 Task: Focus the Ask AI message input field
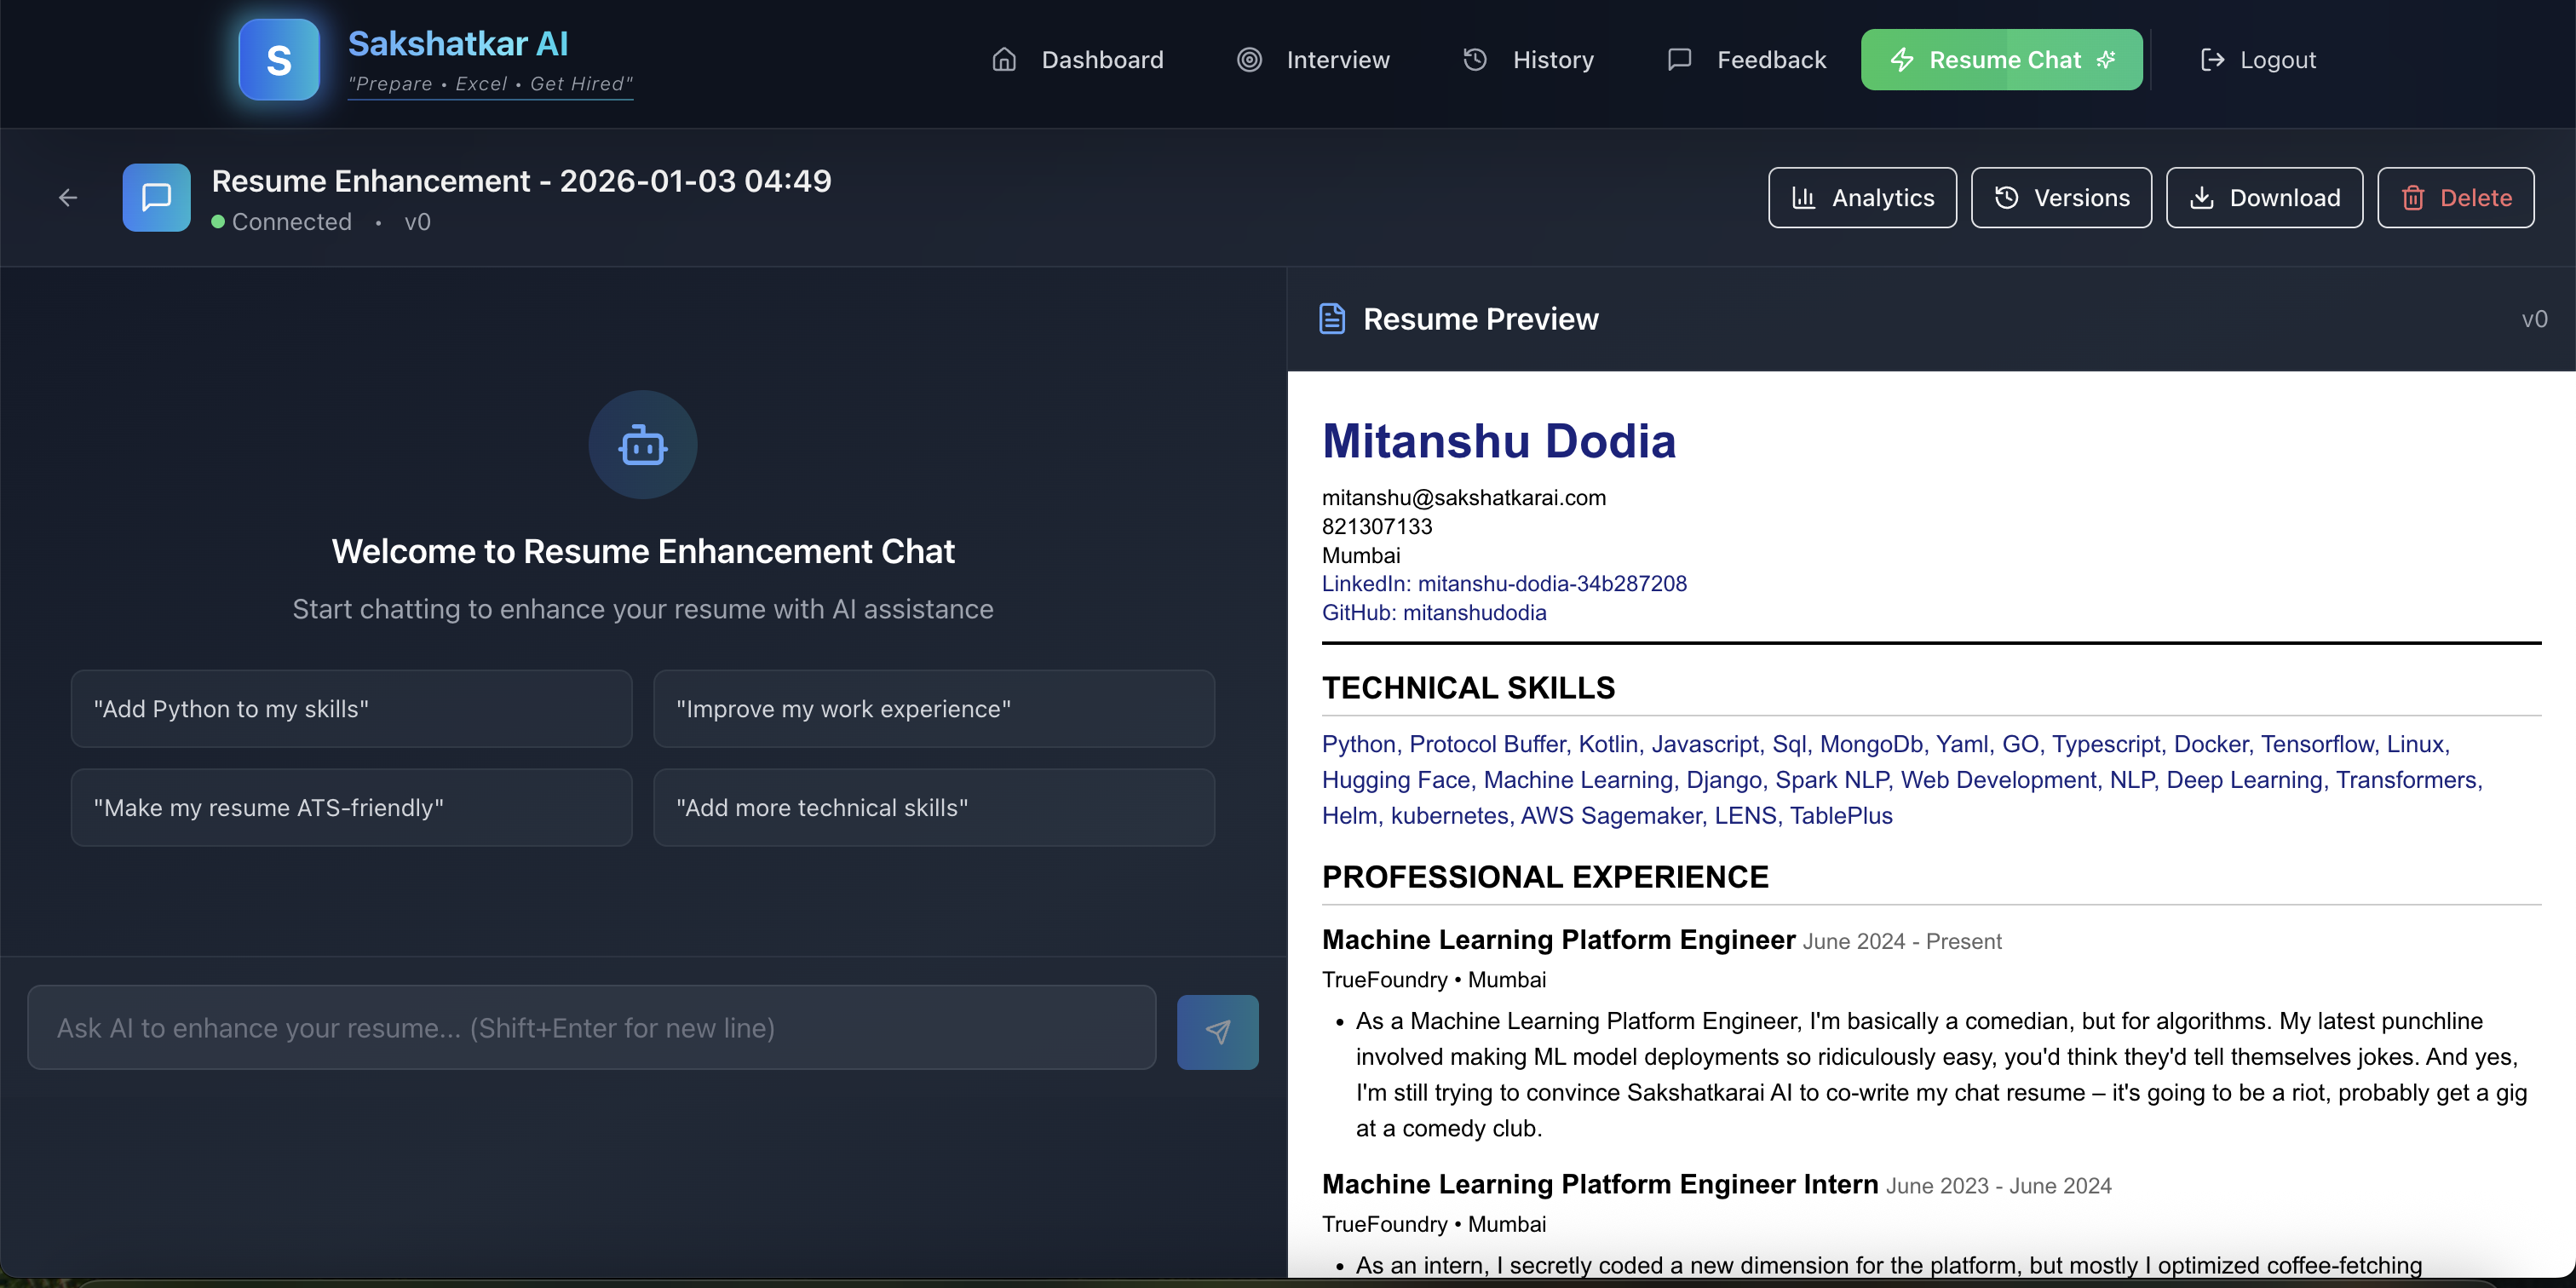tap(591, 1028)
